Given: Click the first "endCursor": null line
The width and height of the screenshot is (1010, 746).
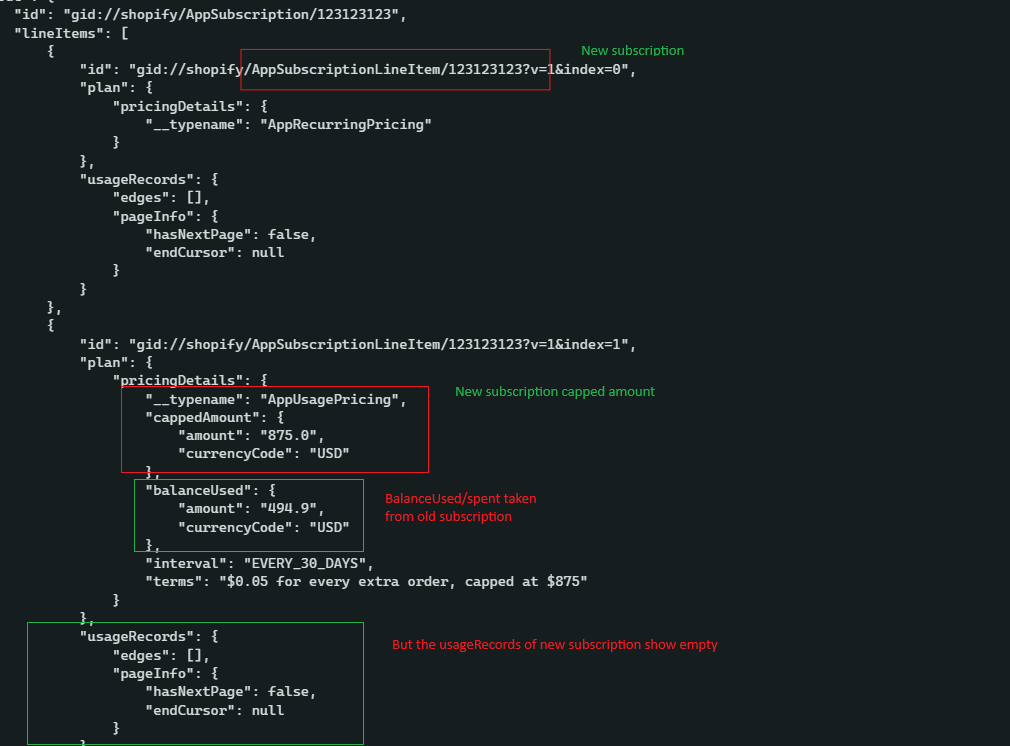Looking at the screenshot, I should click(214, 252).
